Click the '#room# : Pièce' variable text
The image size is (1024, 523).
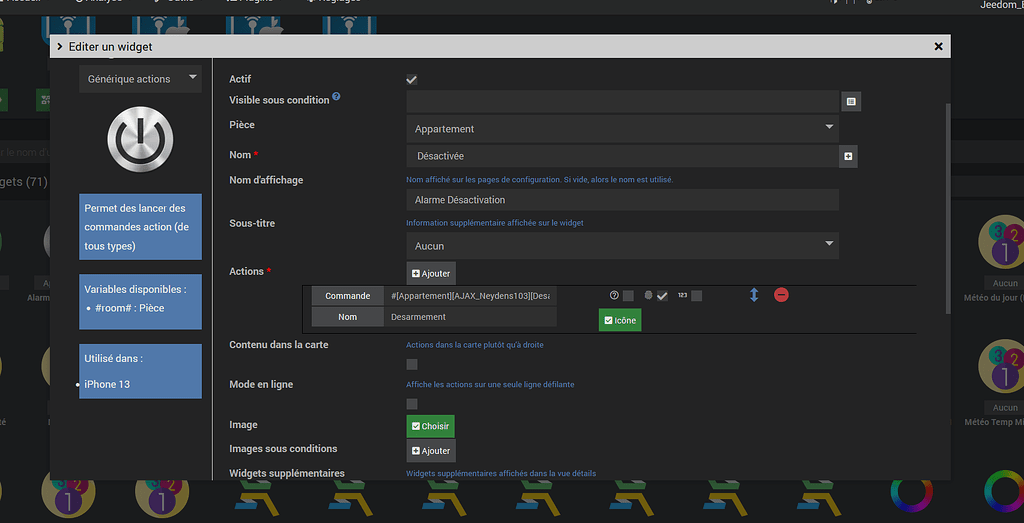tap(129, 308)
